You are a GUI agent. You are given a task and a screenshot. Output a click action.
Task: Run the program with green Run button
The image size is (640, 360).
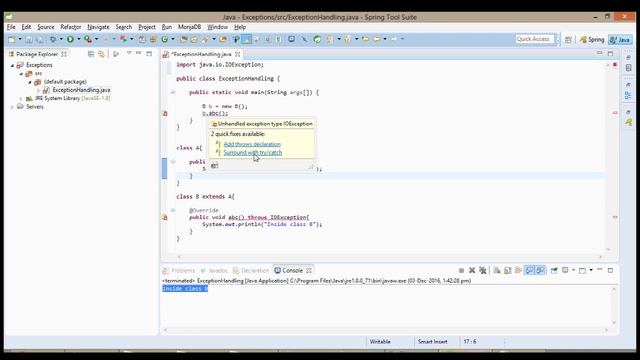tap(70, 39)
